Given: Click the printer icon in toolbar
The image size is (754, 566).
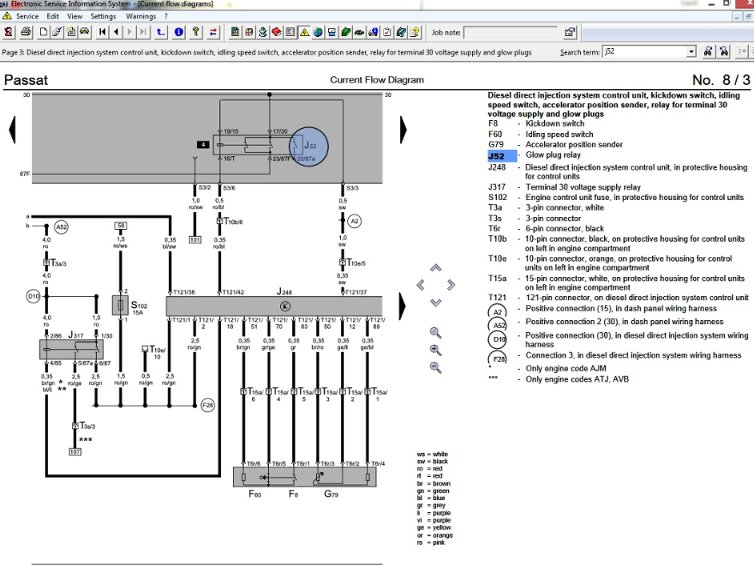Looking at the screenshot, I should (26, 32).
